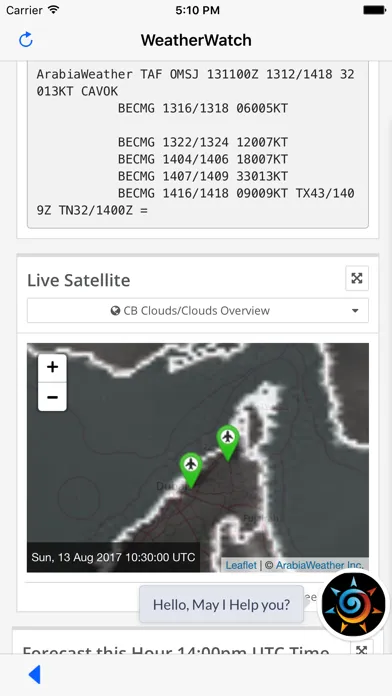
Task: Tap the WeatherWatch title
Action: pos(196,40)
